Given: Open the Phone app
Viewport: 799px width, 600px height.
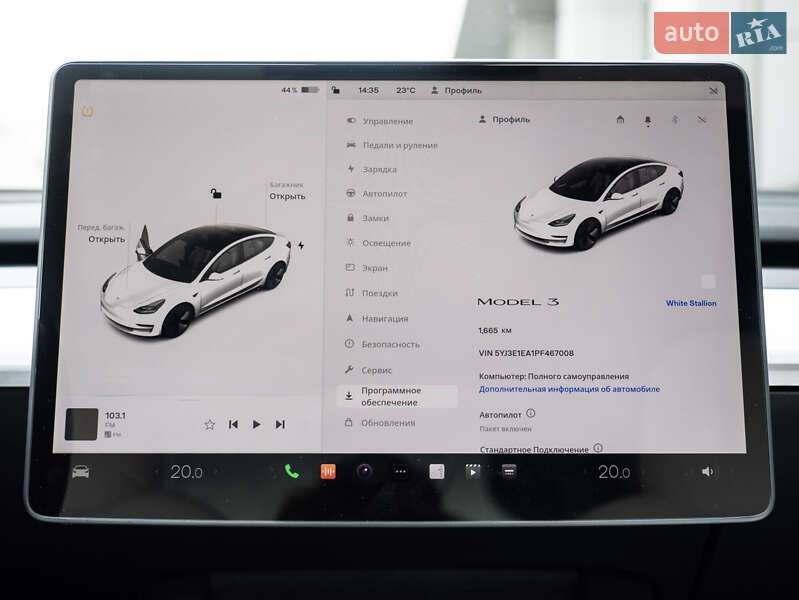Looking at the screenshot, I should 291,472.
